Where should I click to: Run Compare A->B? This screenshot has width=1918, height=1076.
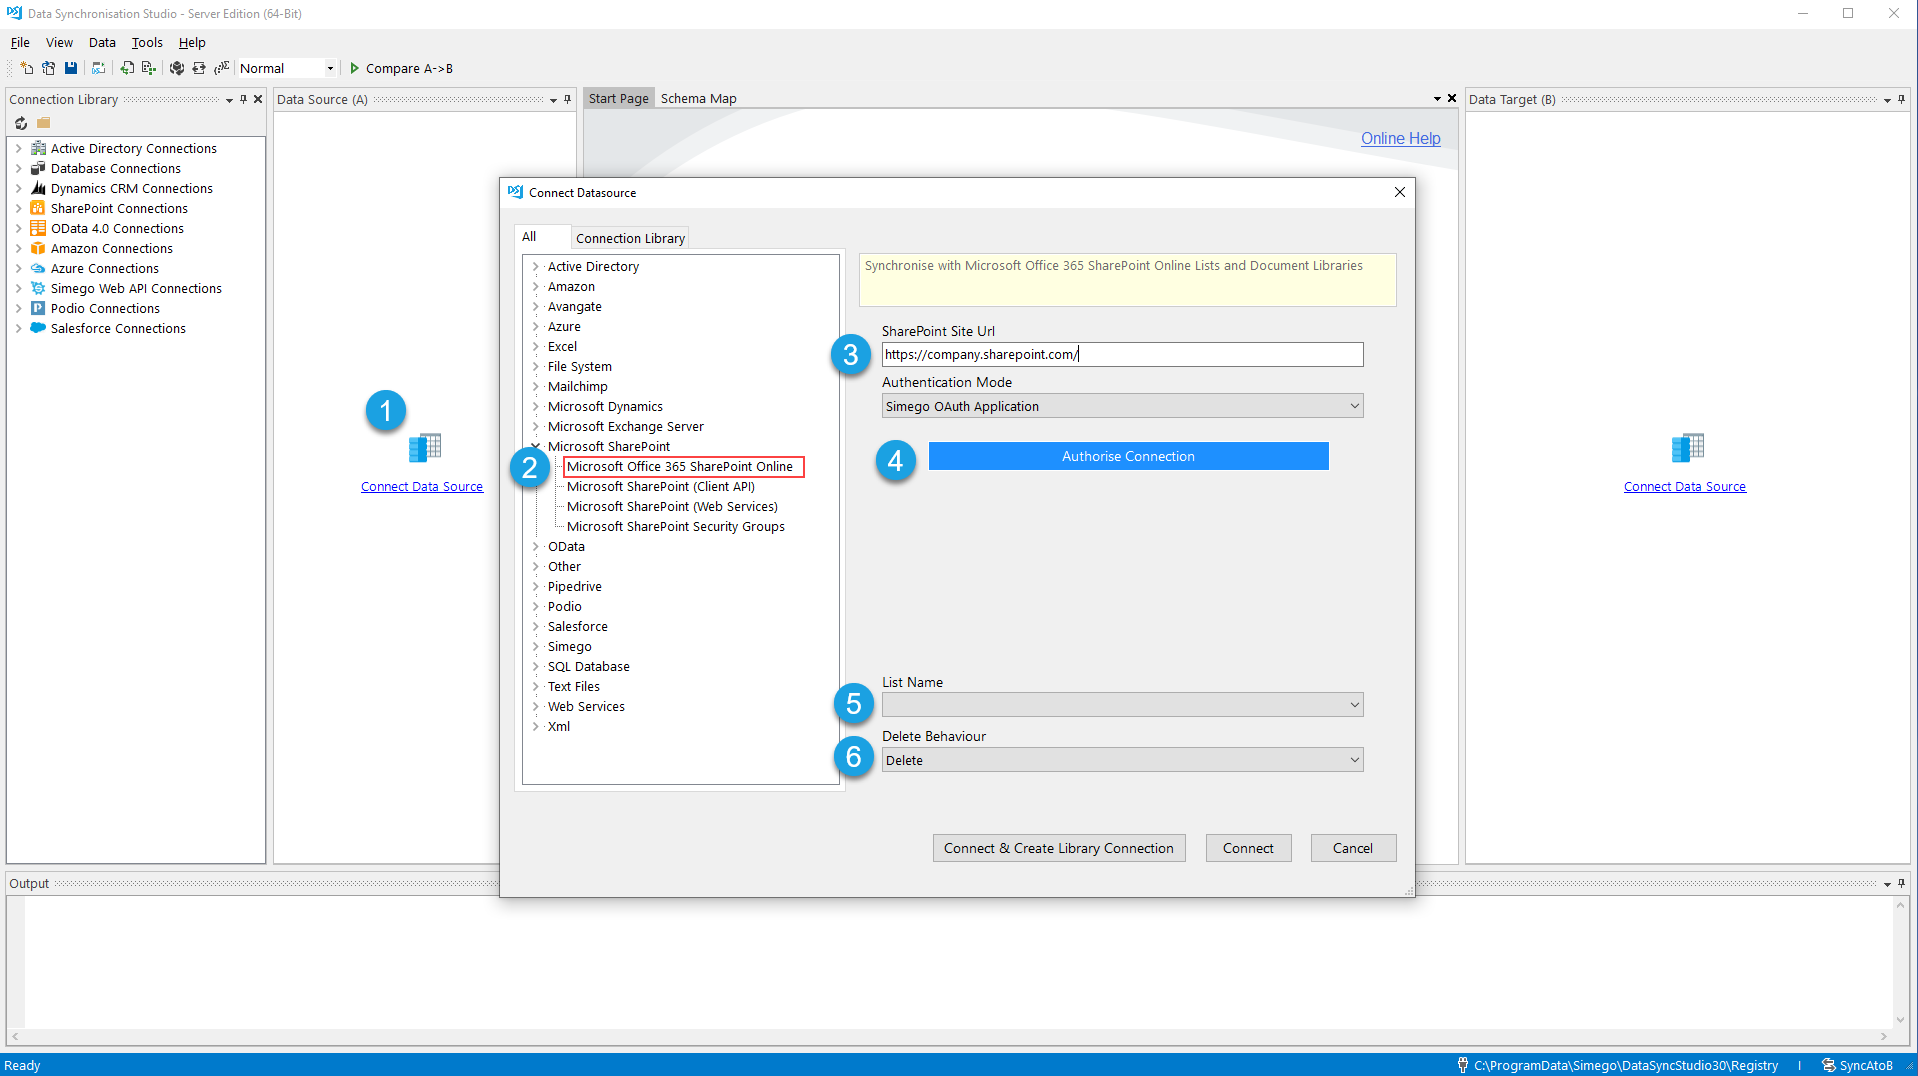coord(401,68)
